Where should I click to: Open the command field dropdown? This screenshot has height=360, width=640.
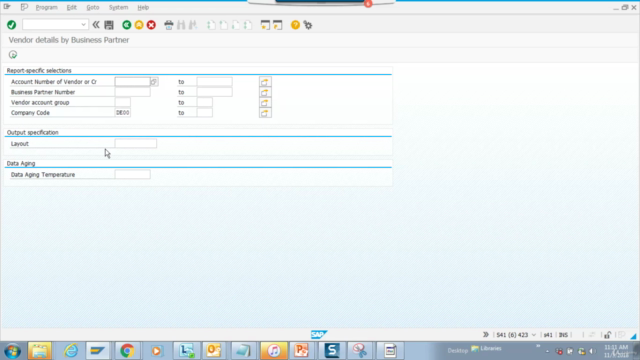point(83,25)
